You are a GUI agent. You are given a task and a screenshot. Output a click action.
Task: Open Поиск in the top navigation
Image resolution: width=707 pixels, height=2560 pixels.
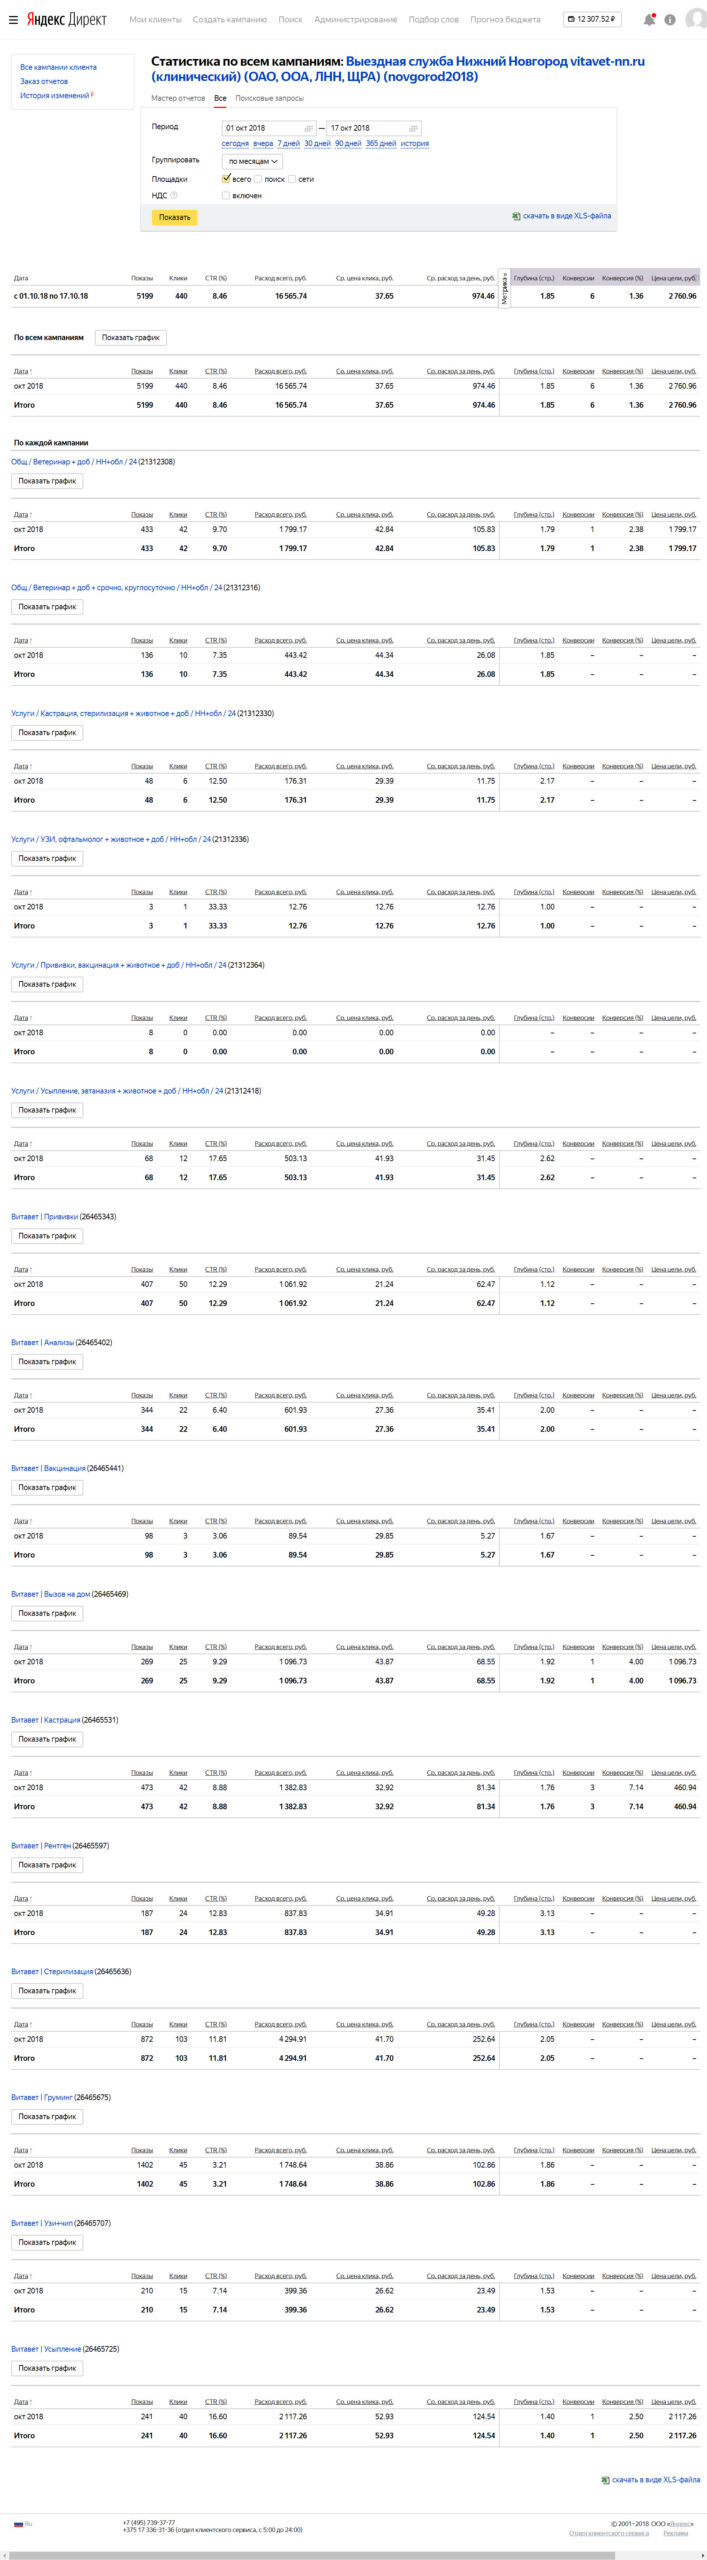click(x=290, y=19)
